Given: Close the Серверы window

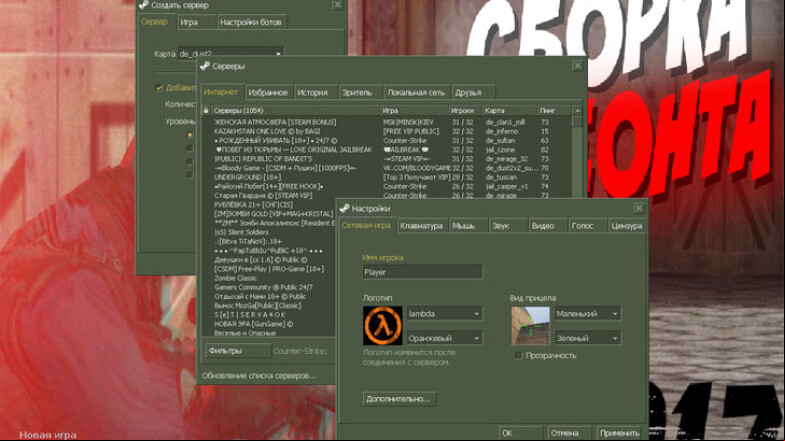Looking at the screenshot, I should click(578, 66).
